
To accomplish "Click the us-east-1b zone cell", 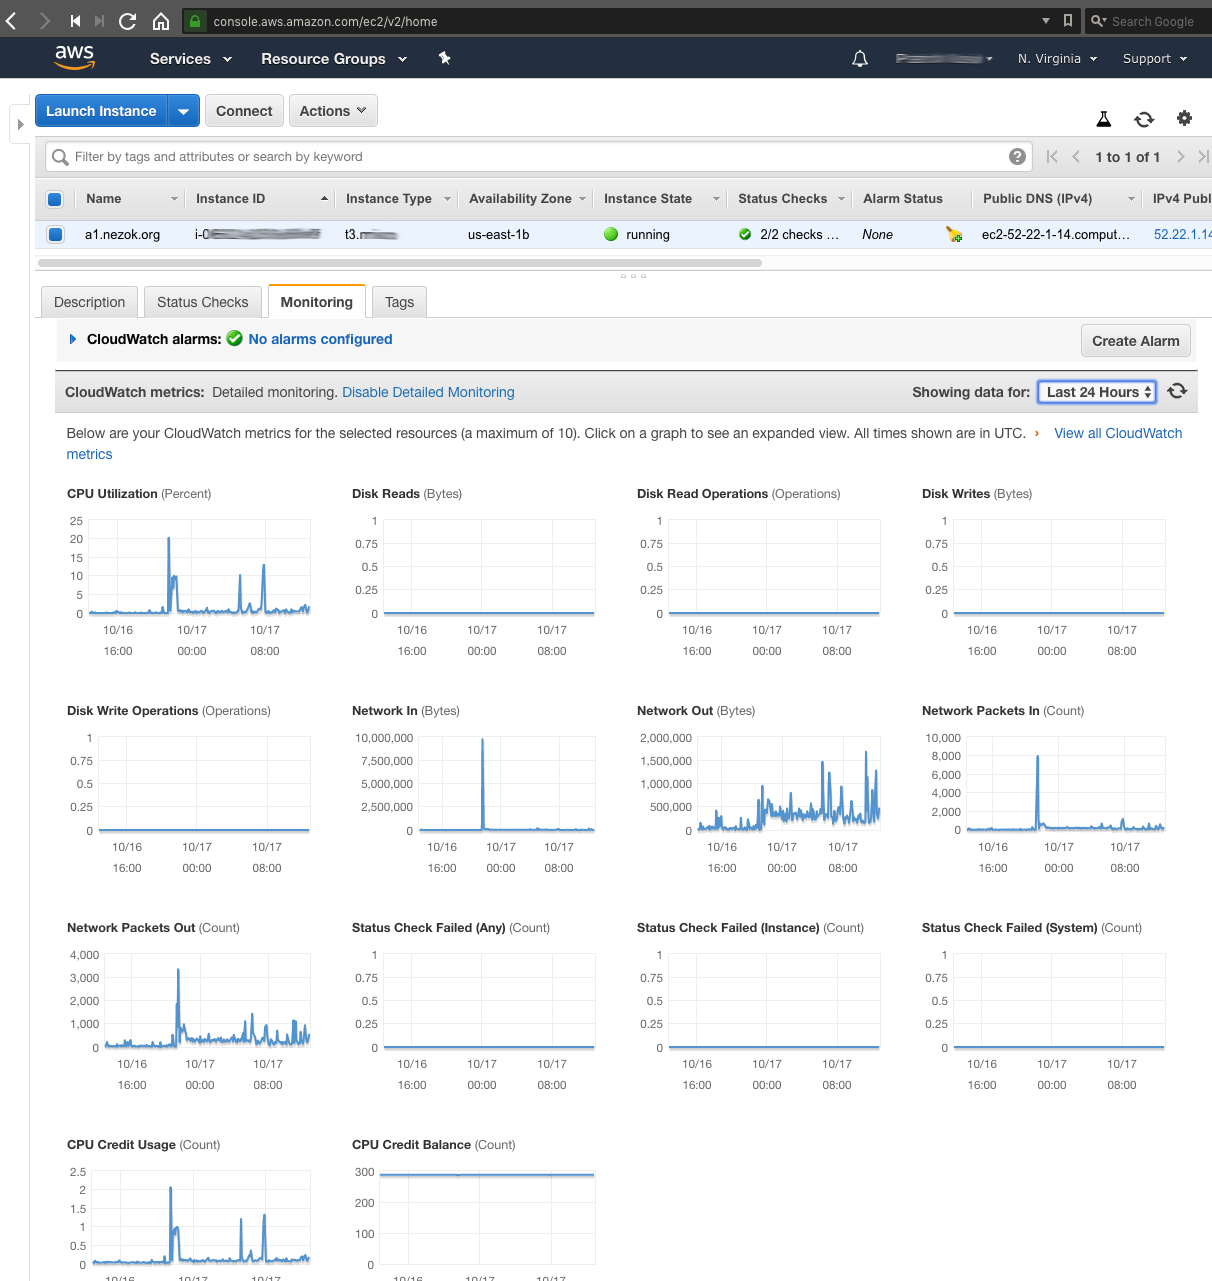I will [x=498, y=234].
